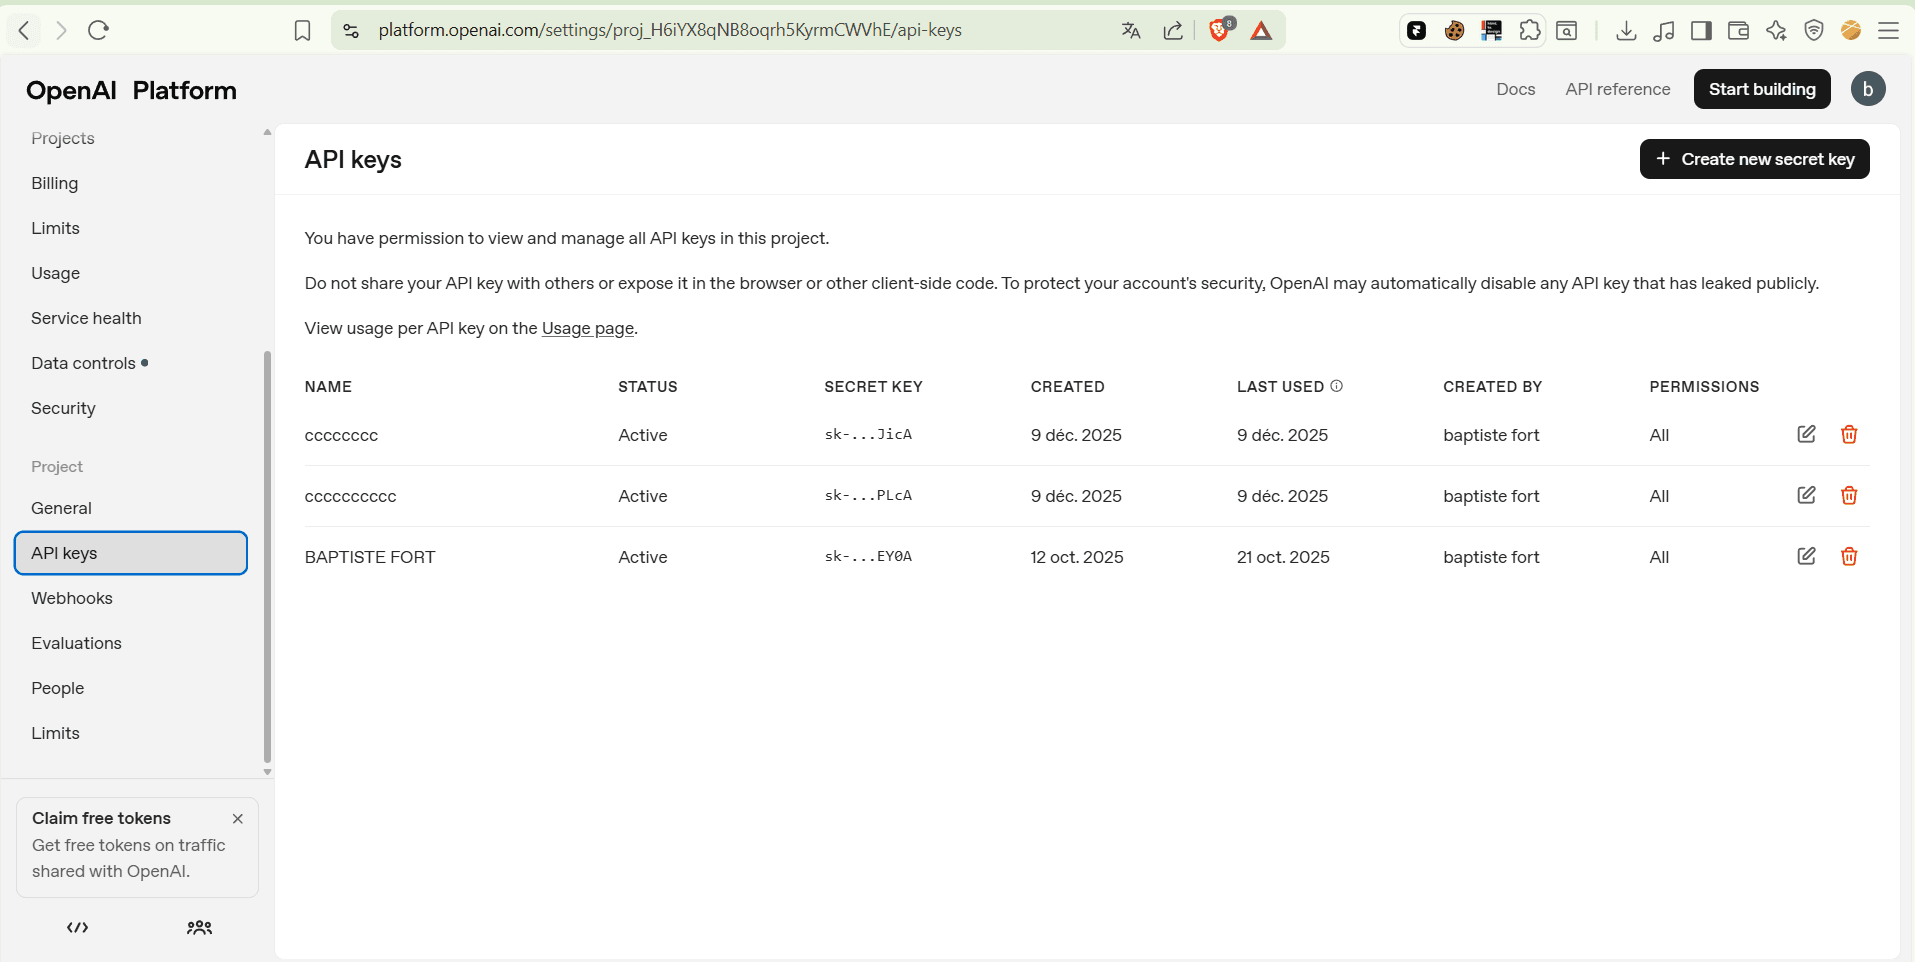This screenshot has width=1915, height=962.
Task: Open site information settings icon
Action: [351, 31]
